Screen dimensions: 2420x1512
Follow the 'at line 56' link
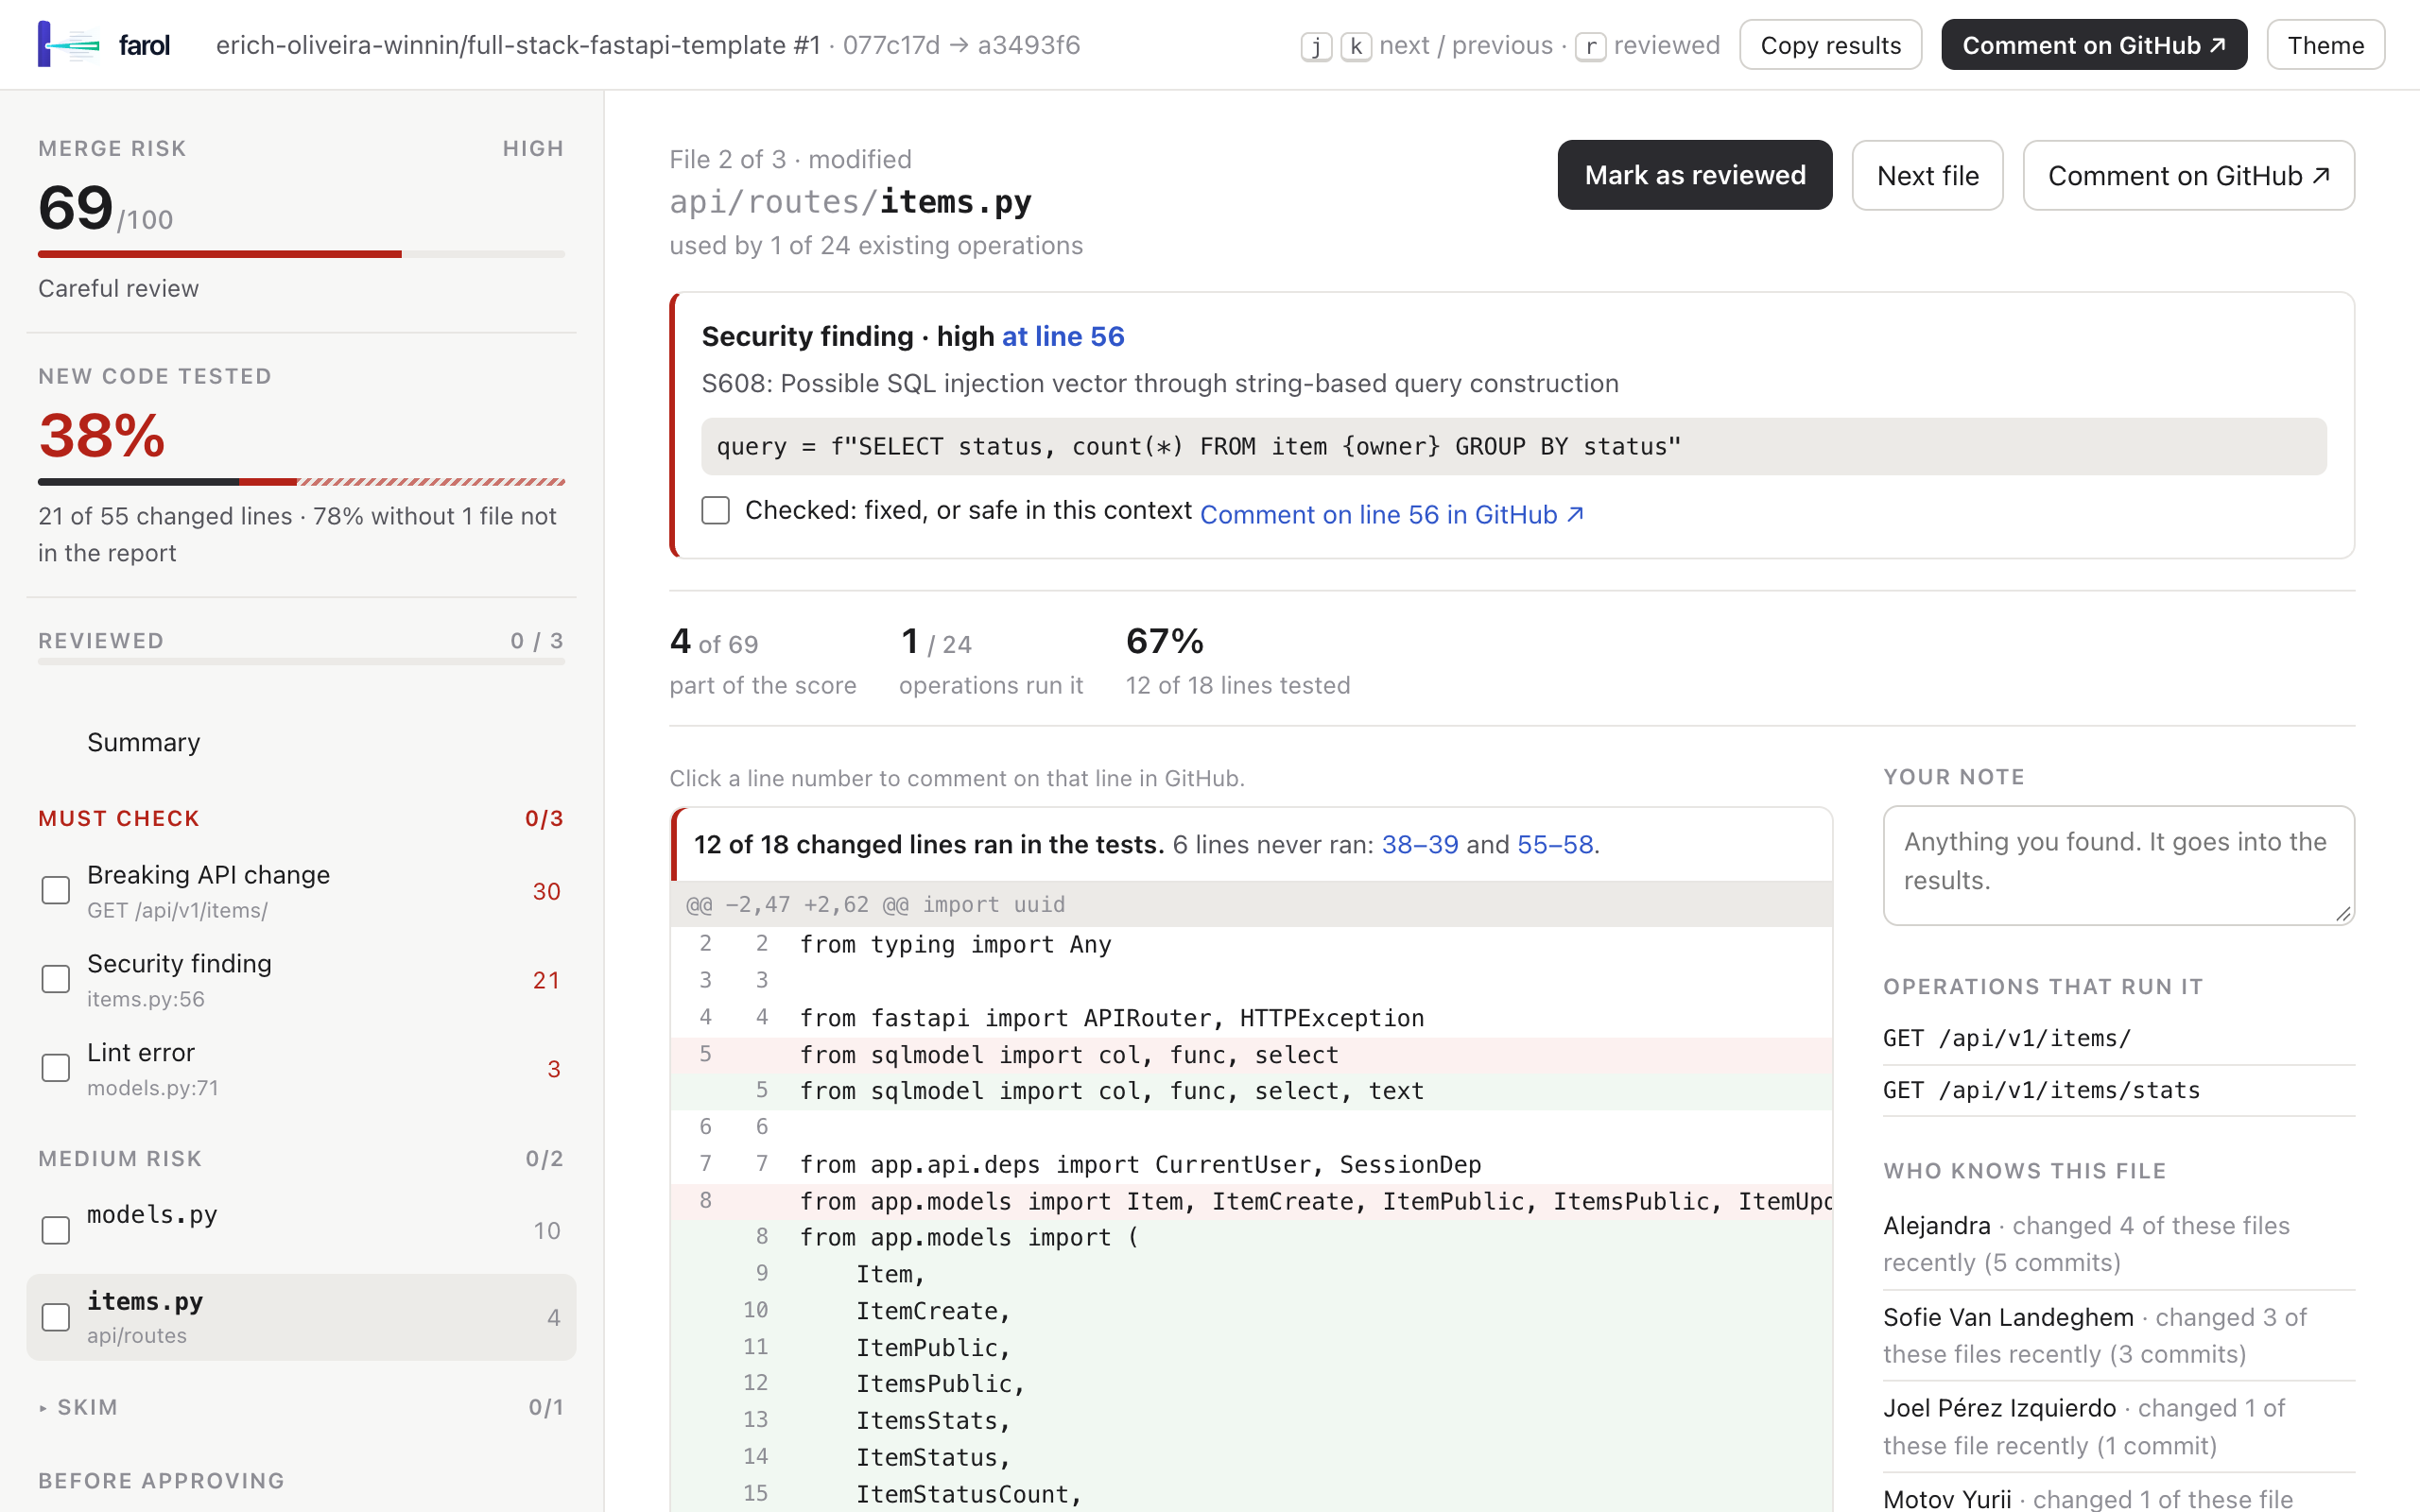1063,336
